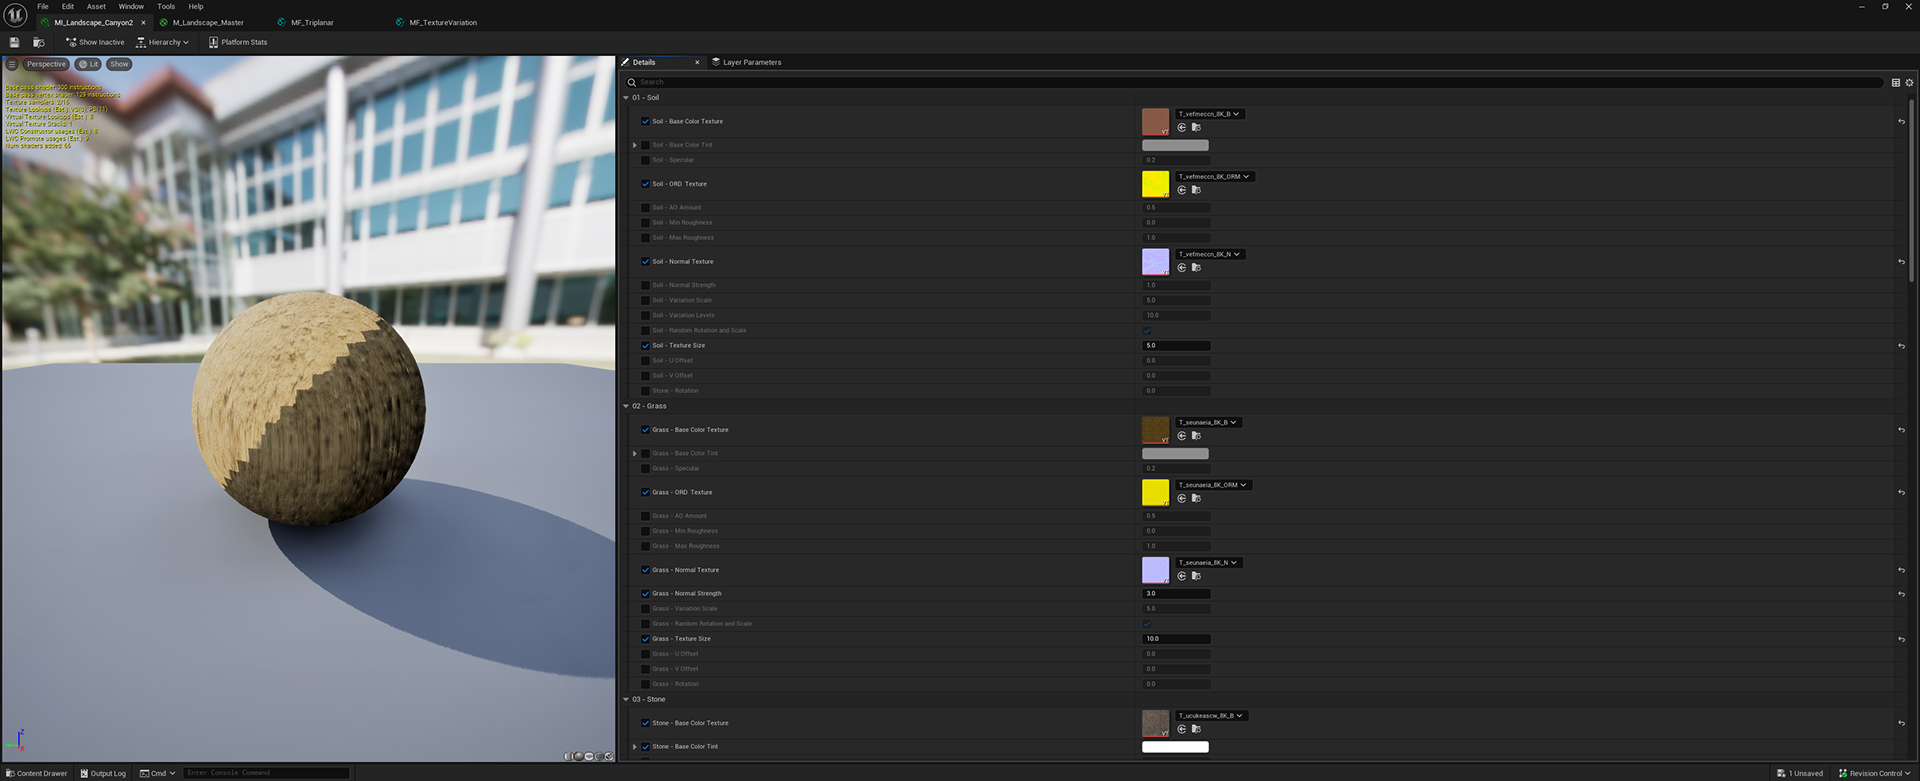Reset Soil Normal Texture to default
This screenshot has width=1920, height=781.
point(1901,262)
